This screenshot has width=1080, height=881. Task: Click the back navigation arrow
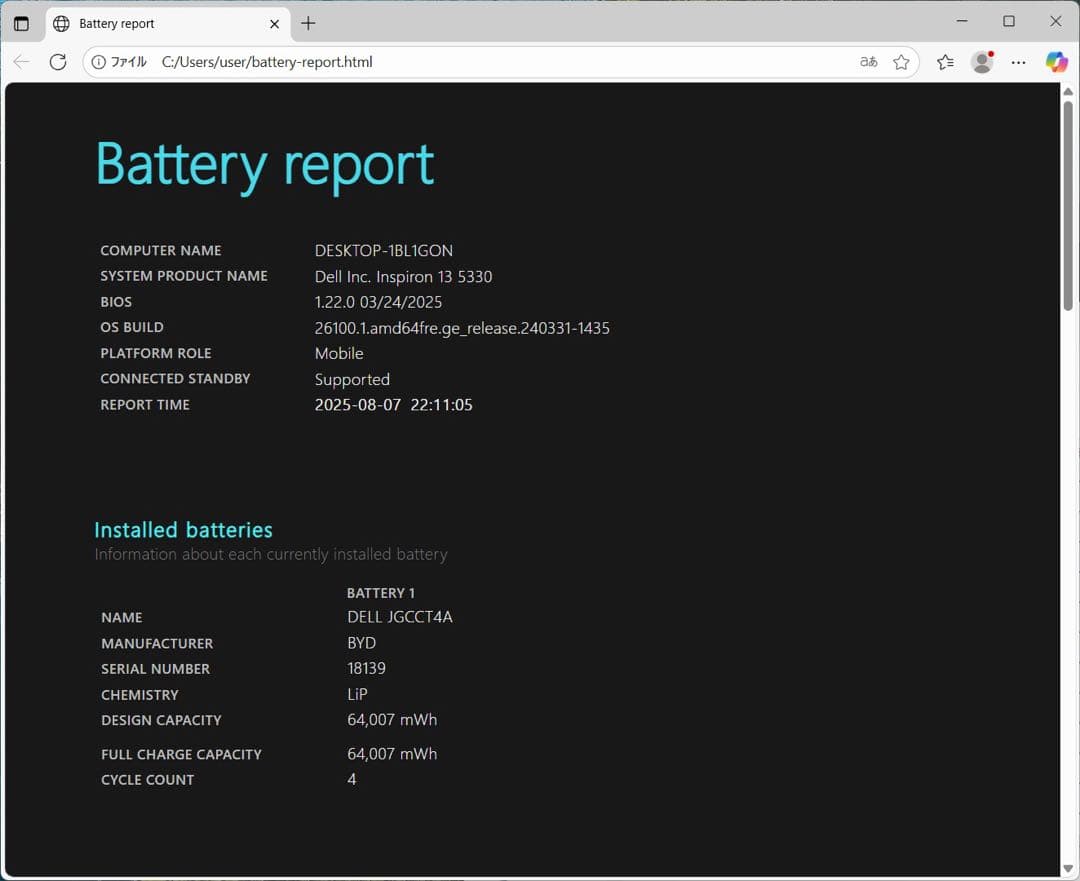[22, 61]
